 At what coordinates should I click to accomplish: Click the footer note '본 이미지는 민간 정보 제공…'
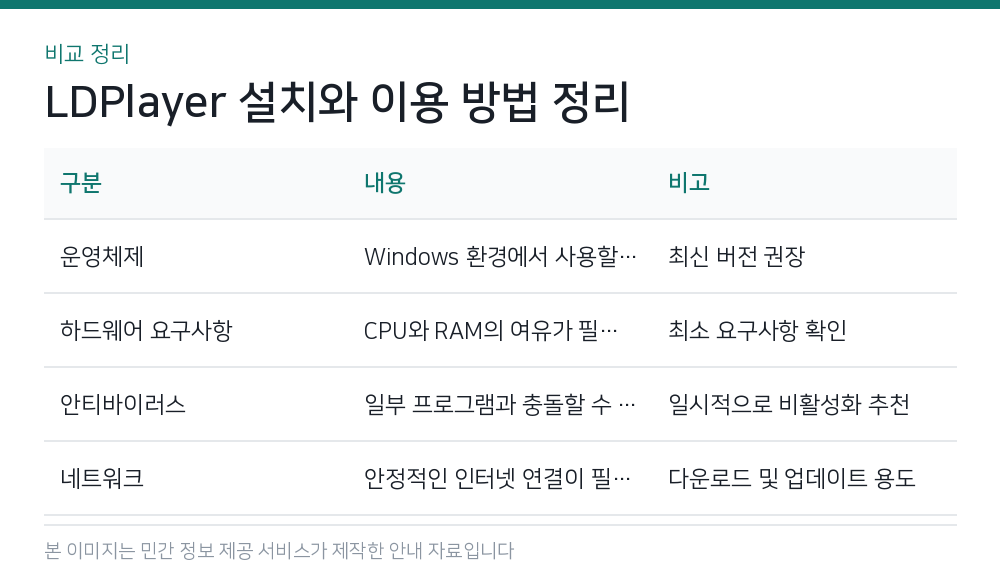[279, 551]
